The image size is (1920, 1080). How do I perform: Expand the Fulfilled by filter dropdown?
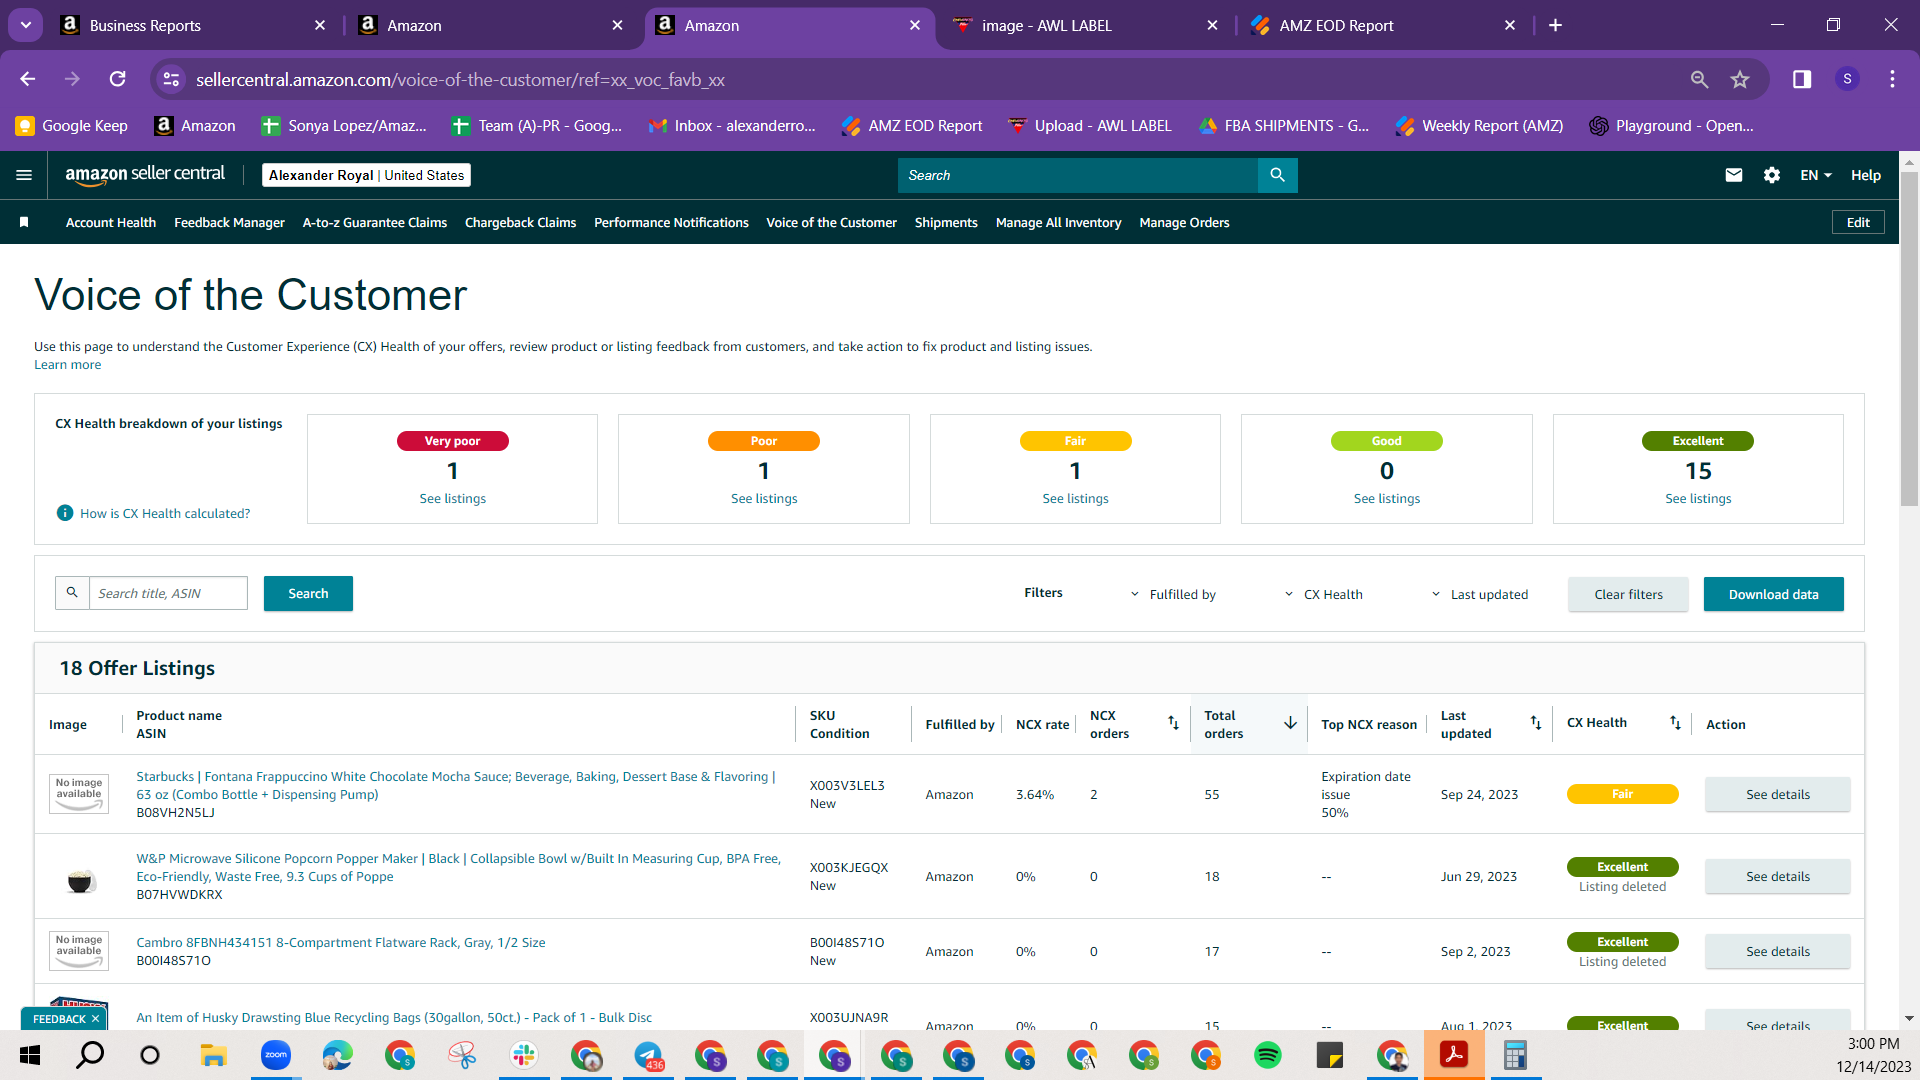(x=1173, y=594)
